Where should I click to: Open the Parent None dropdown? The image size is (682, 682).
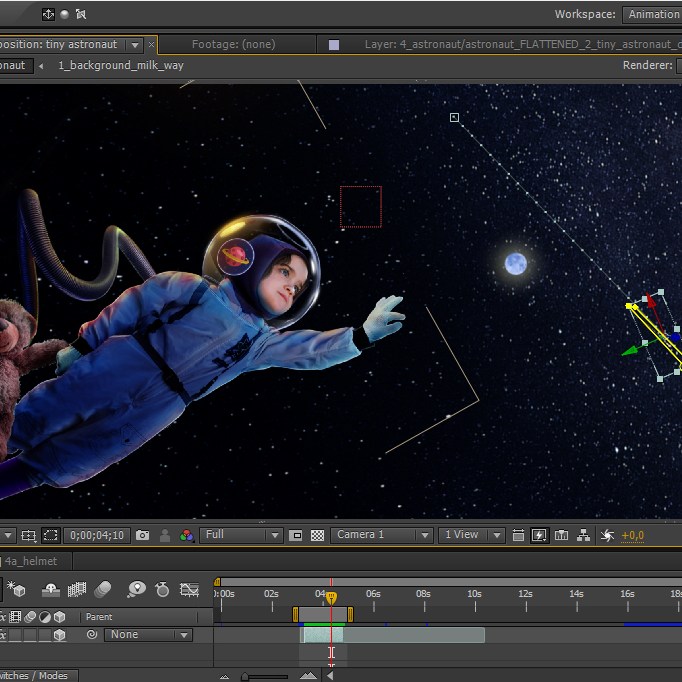coord(150,635)
